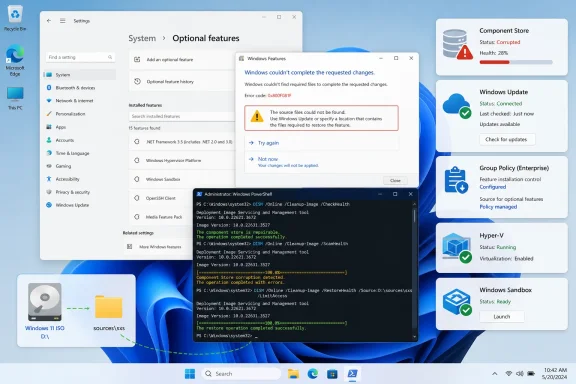Click the Windows Update cloud icon

point(457,105)
